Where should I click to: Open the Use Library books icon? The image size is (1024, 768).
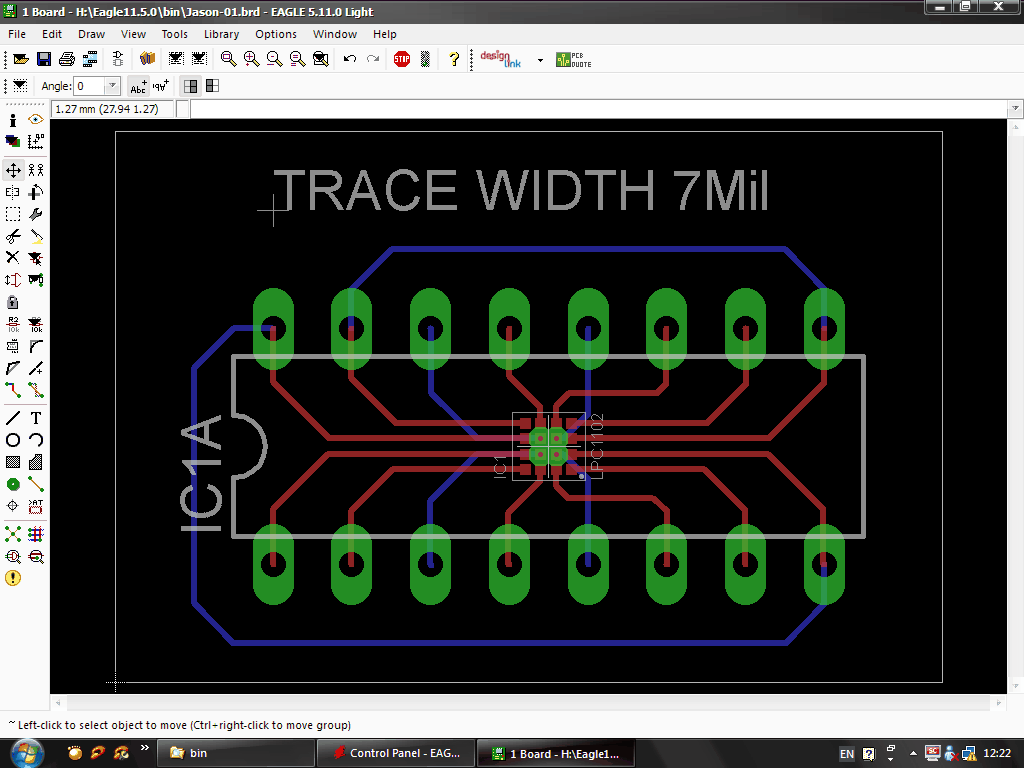coord(148,59)
